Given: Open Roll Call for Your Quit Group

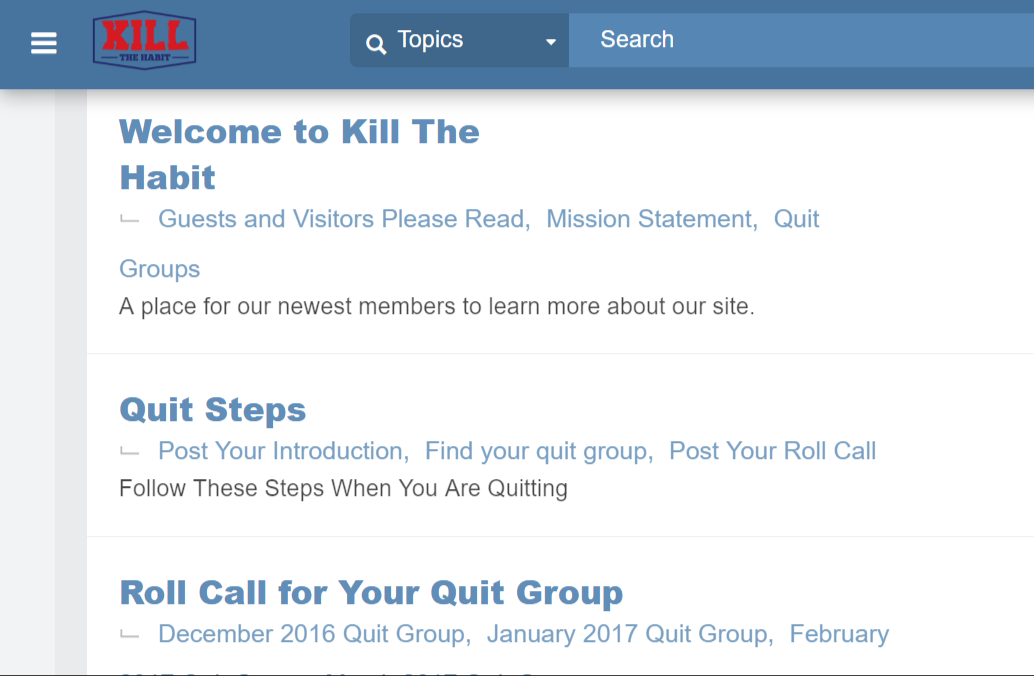Looking at the screenshot, I should [371, 592].
